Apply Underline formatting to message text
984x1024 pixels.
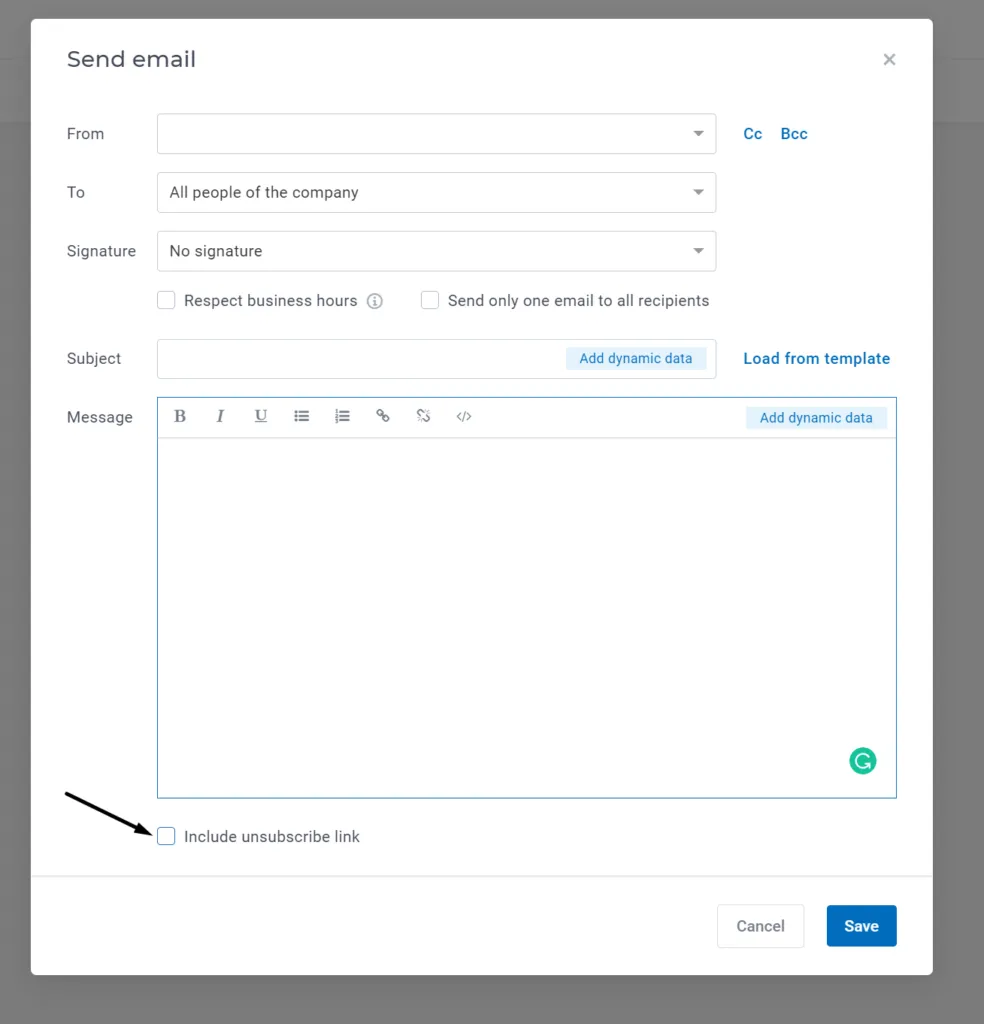click(261, 416)
